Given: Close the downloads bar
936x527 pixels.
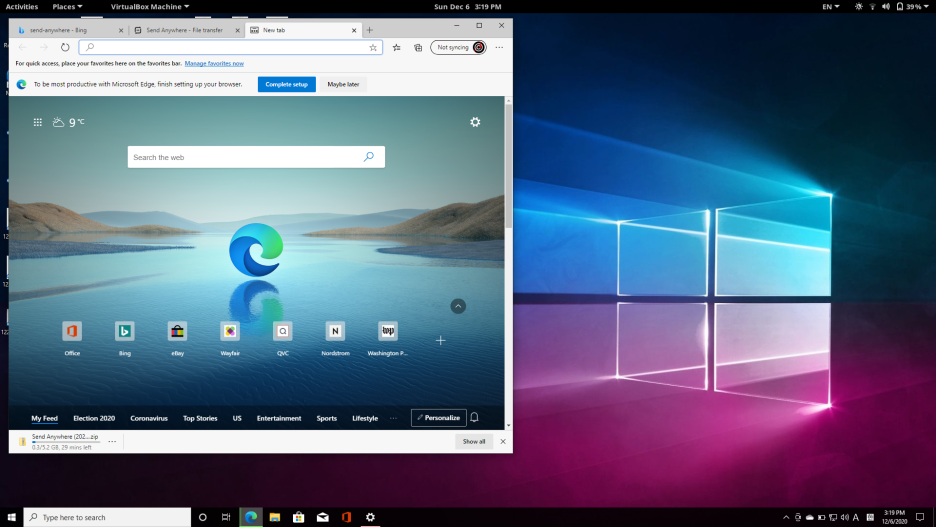Looking at the screenshot, I should [503, 442].
